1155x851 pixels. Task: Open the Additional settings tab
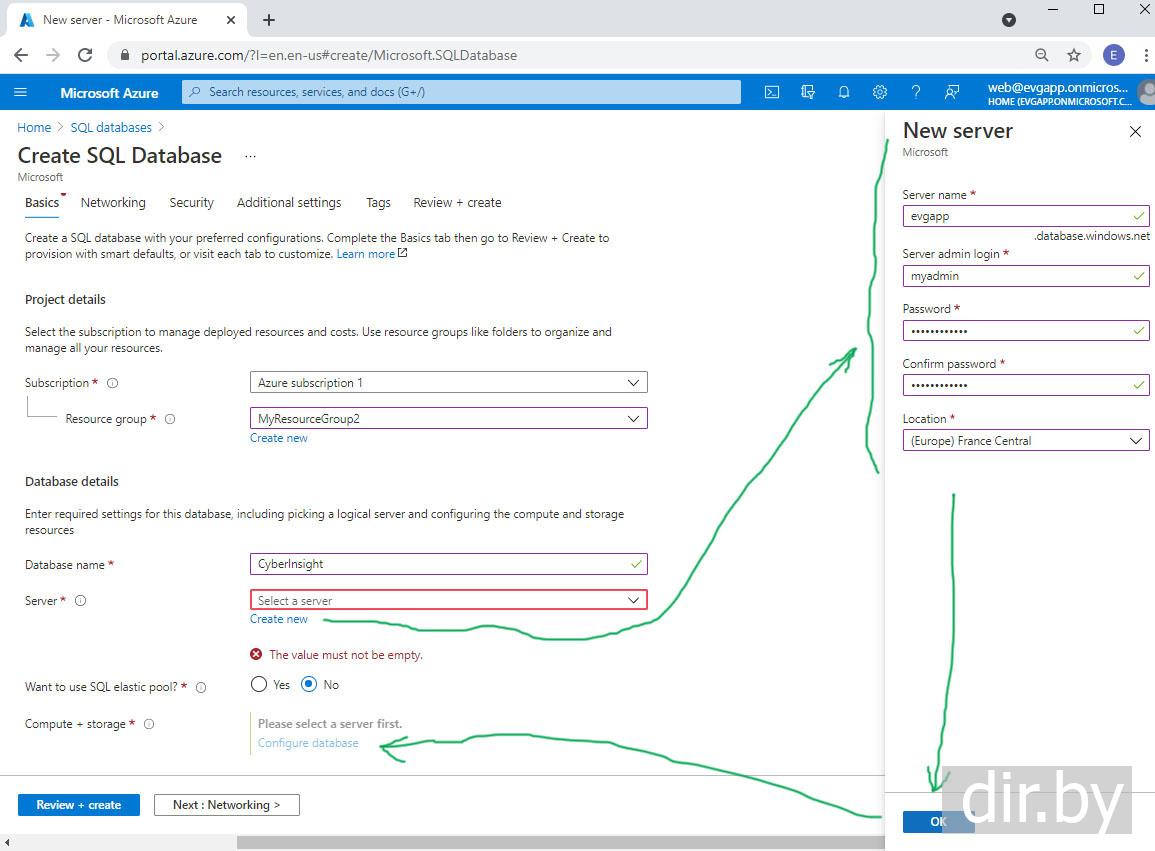point(289,203)
